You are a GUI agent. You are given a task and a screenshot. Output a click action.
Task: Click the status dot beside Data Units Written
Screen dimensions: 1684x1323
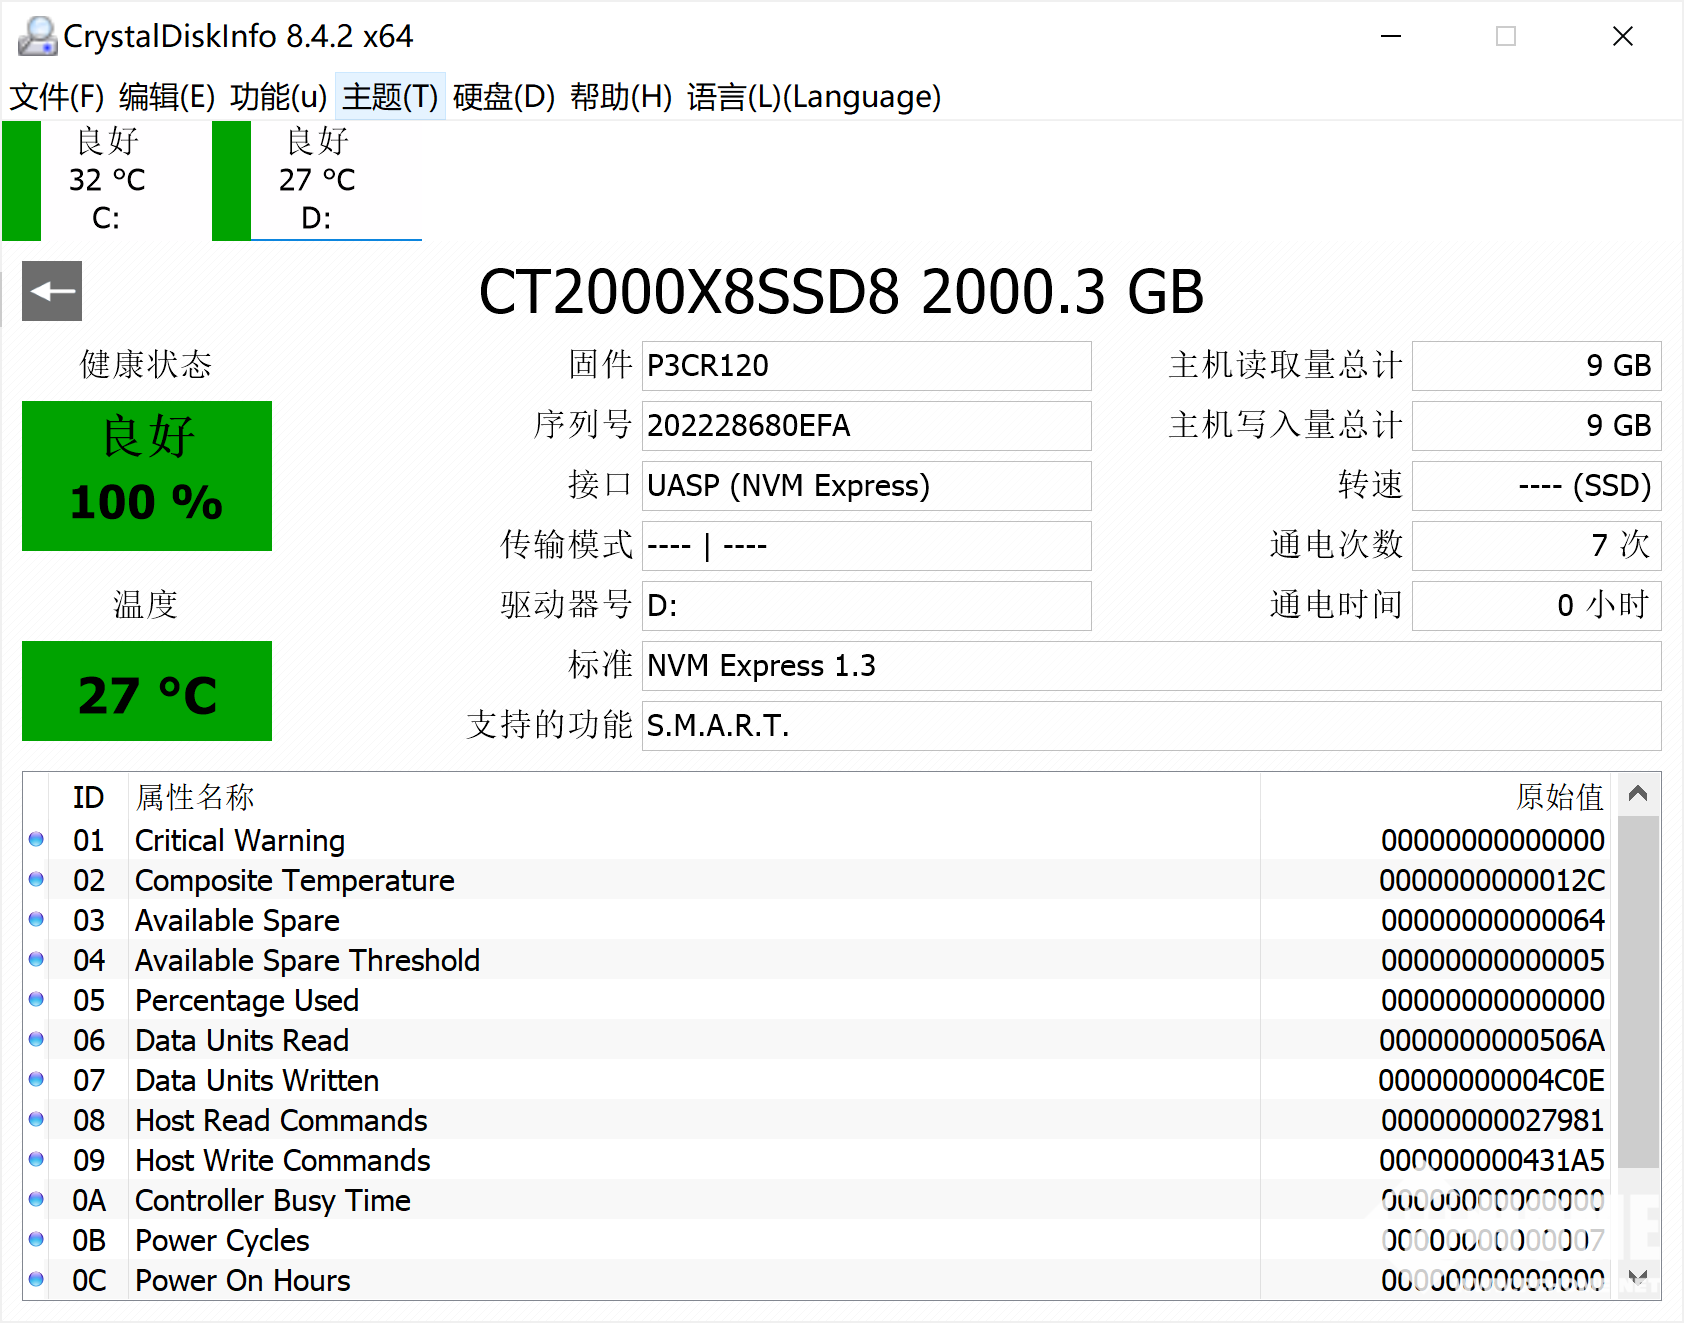click(37, 1080)
